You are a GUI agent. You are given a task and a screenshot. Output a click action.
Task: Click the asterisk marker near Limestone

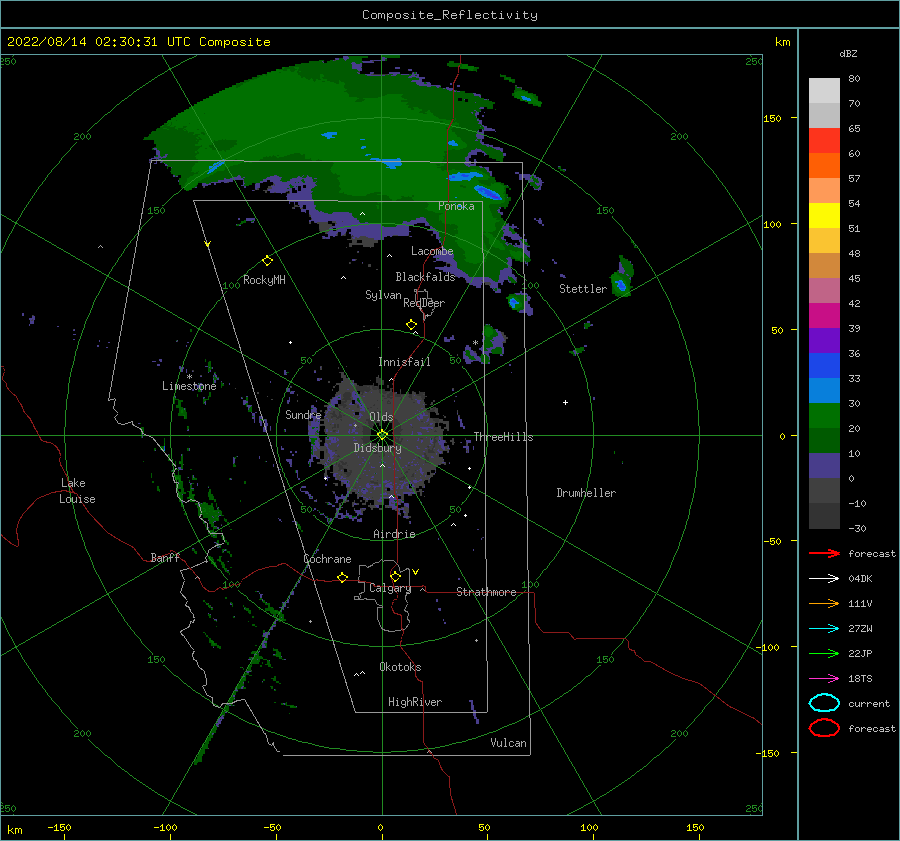click(x=189, y=377)
